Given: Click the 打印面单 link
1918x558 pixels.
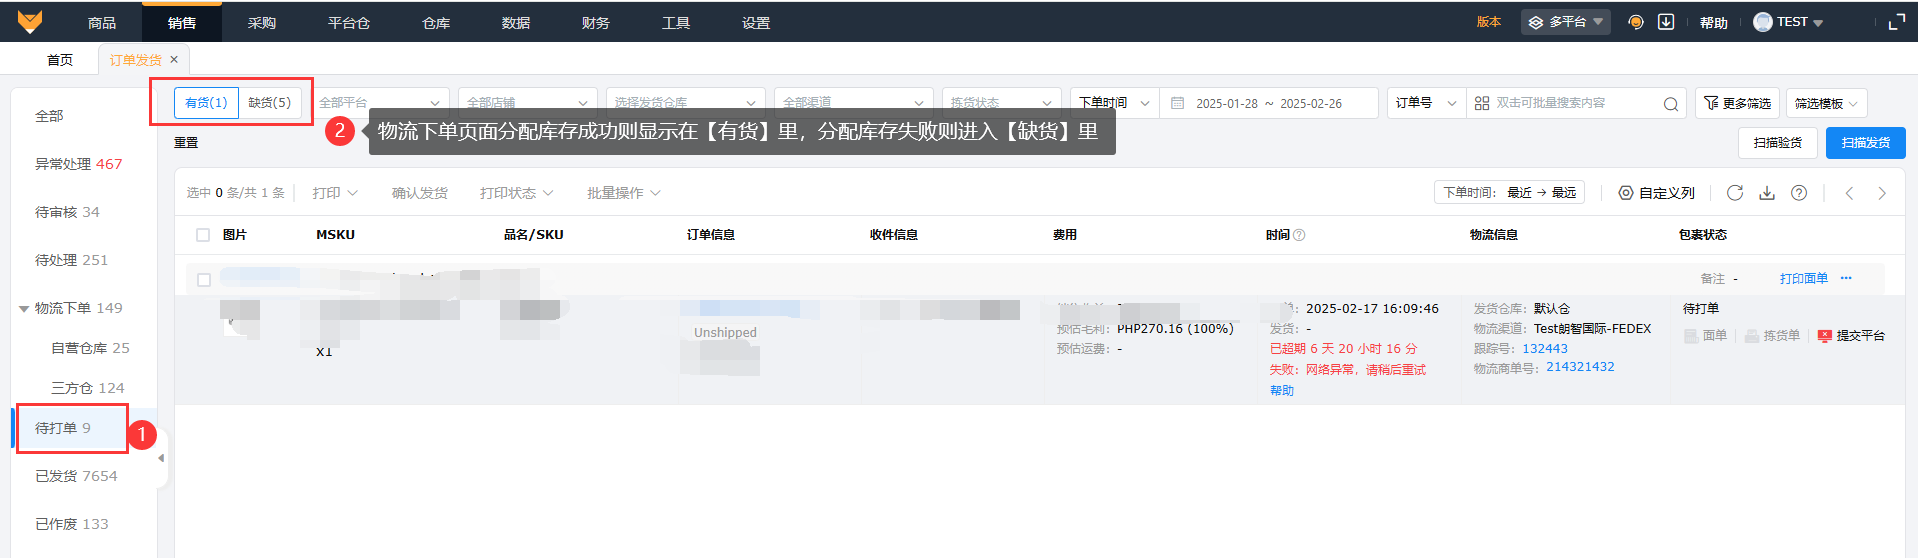Looking at the screenshot, I should click(x=1804, y=279).
